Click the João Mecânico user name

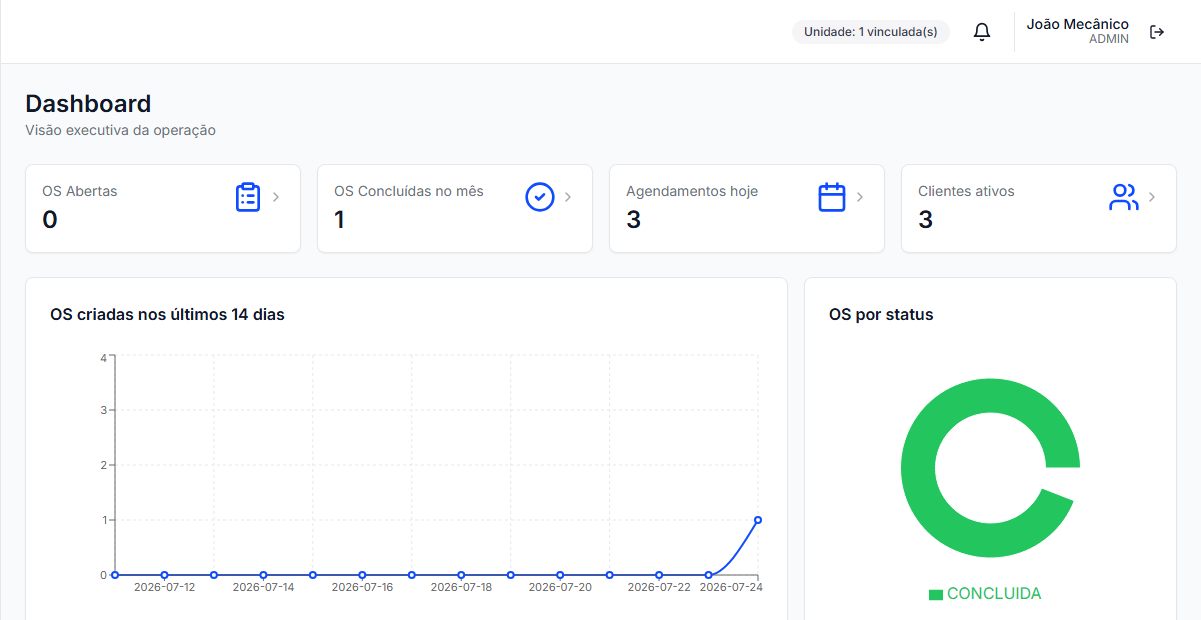tap(1077, 24)
